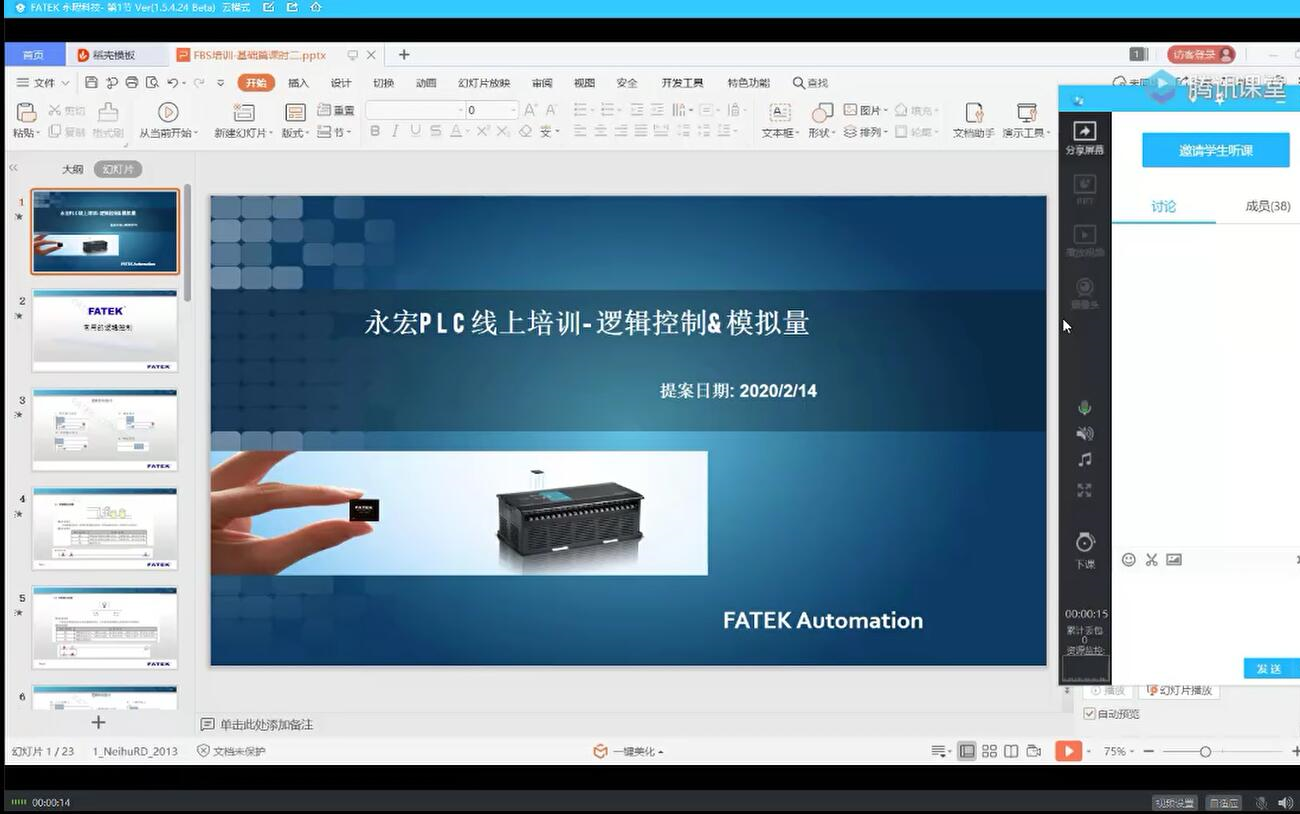
Task: Click the music note icon in classroom sidebar
Action: tap(1085, 460)
